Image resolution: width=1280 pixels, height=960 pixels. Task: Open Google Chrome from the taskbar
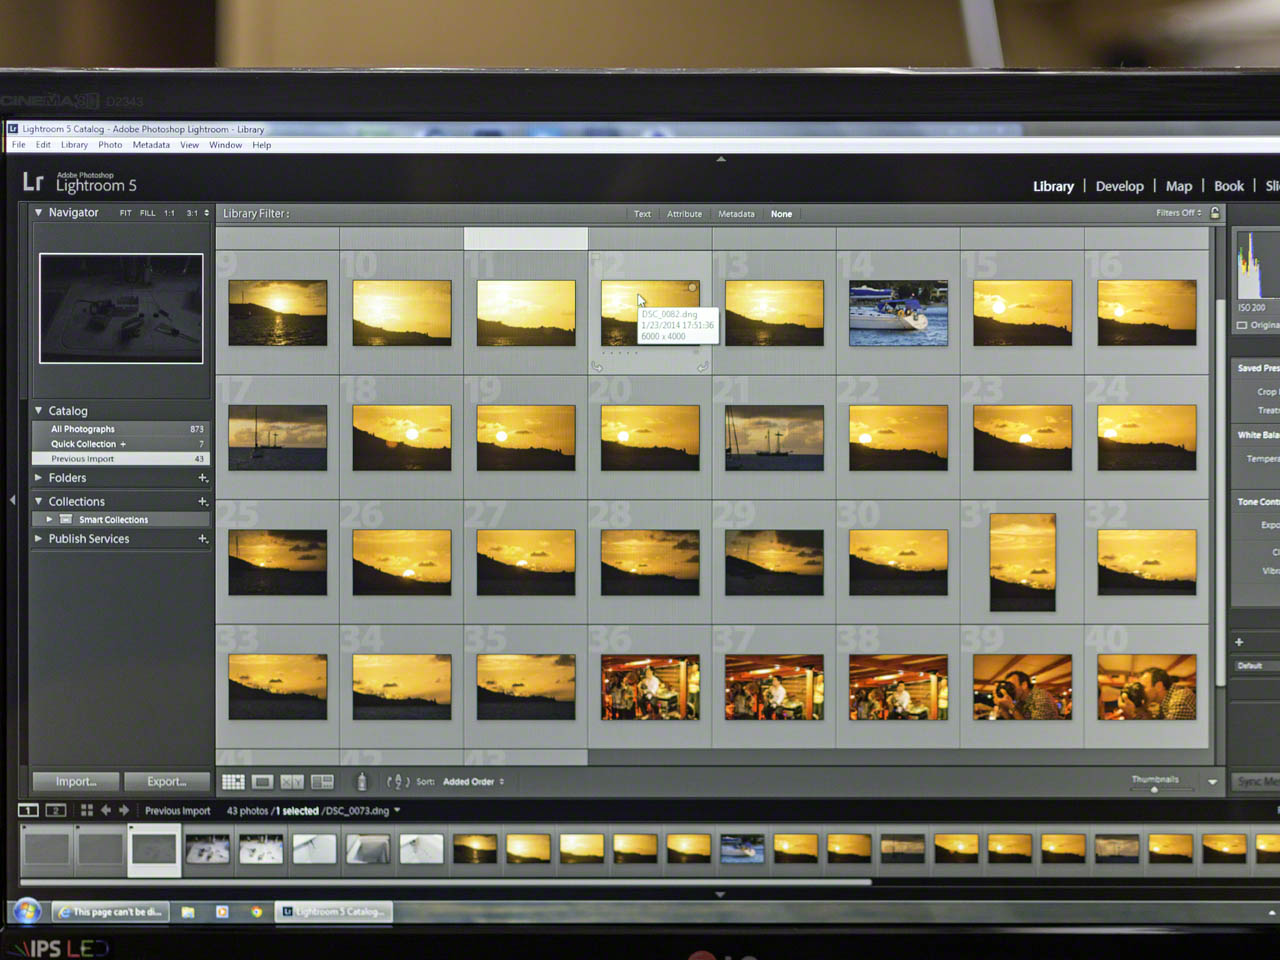point(257,912)
